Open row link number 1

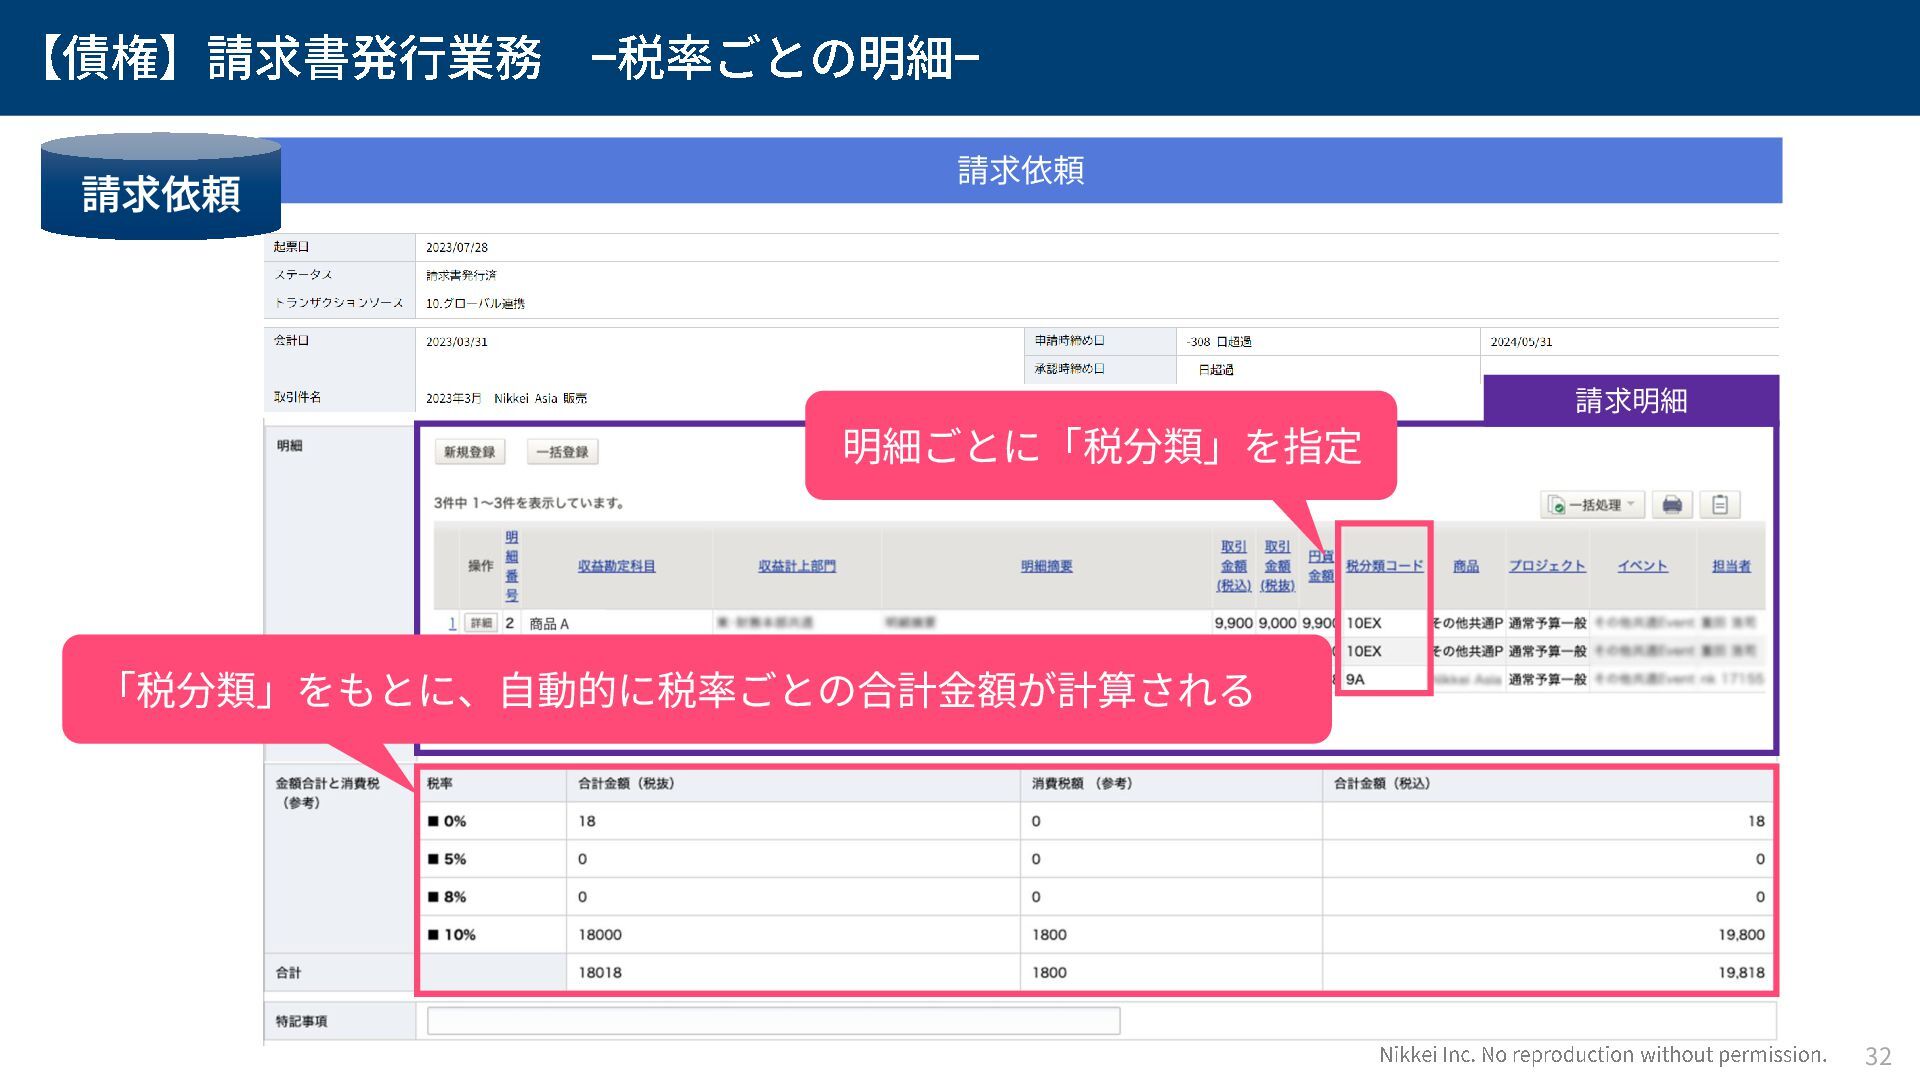pyautogui.click(x=452, y=623)
